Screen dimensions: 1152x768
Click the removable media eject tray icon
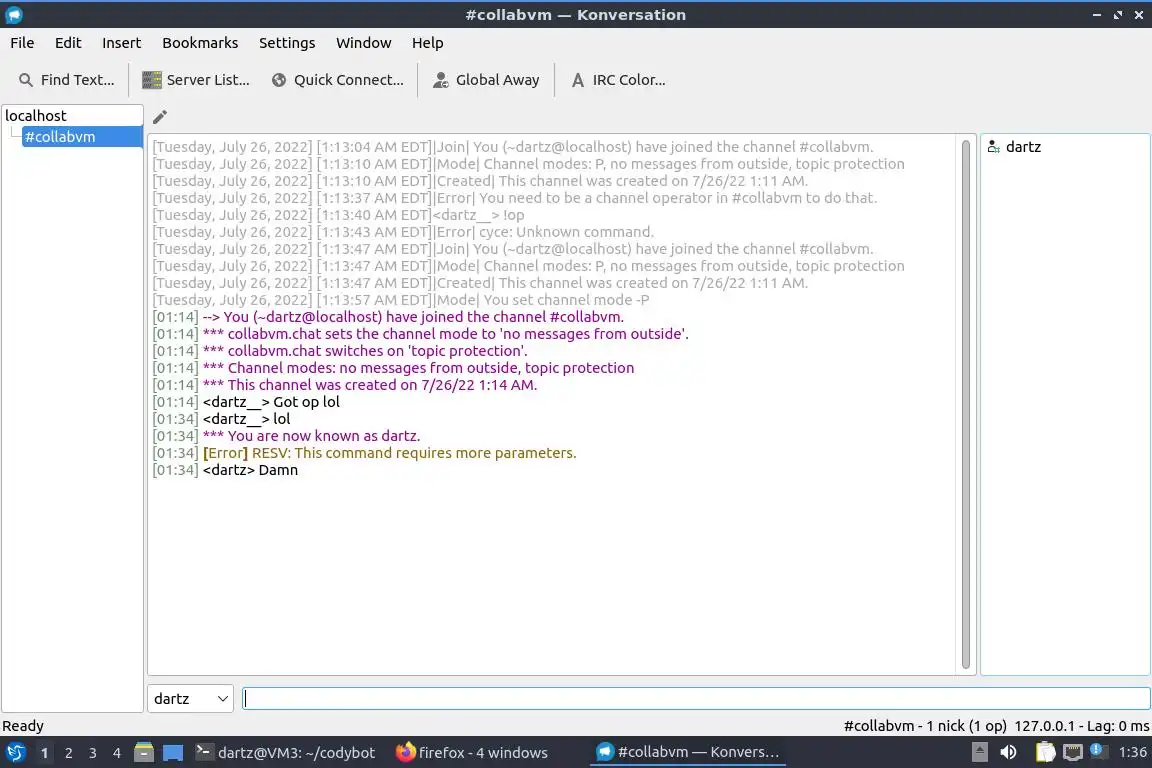[979, 753]
